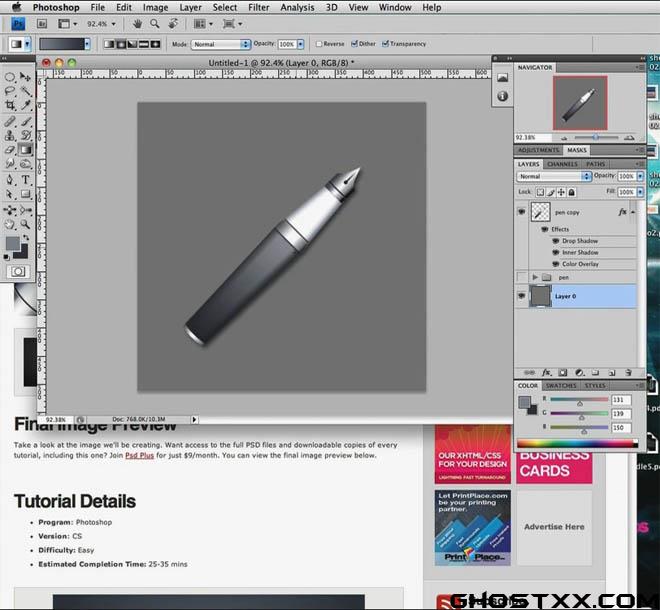
Task: Select the History Brush tool
Action: coord(26,136)
